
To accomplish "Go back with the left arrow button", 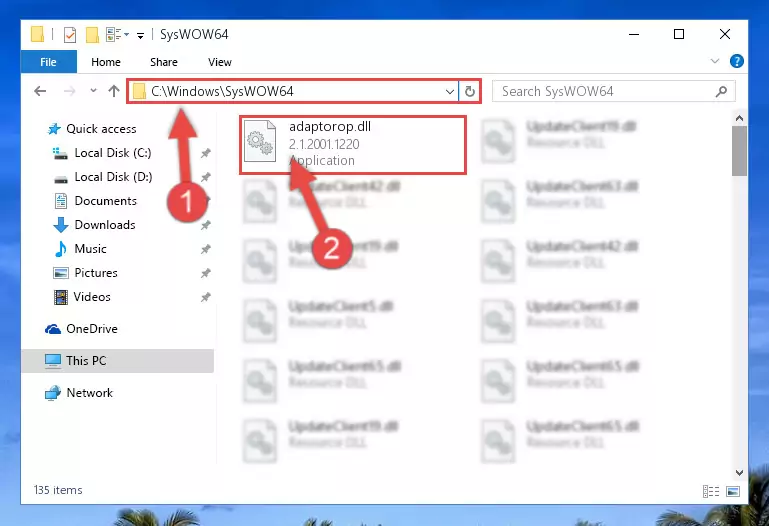I will tap(40, 91).
